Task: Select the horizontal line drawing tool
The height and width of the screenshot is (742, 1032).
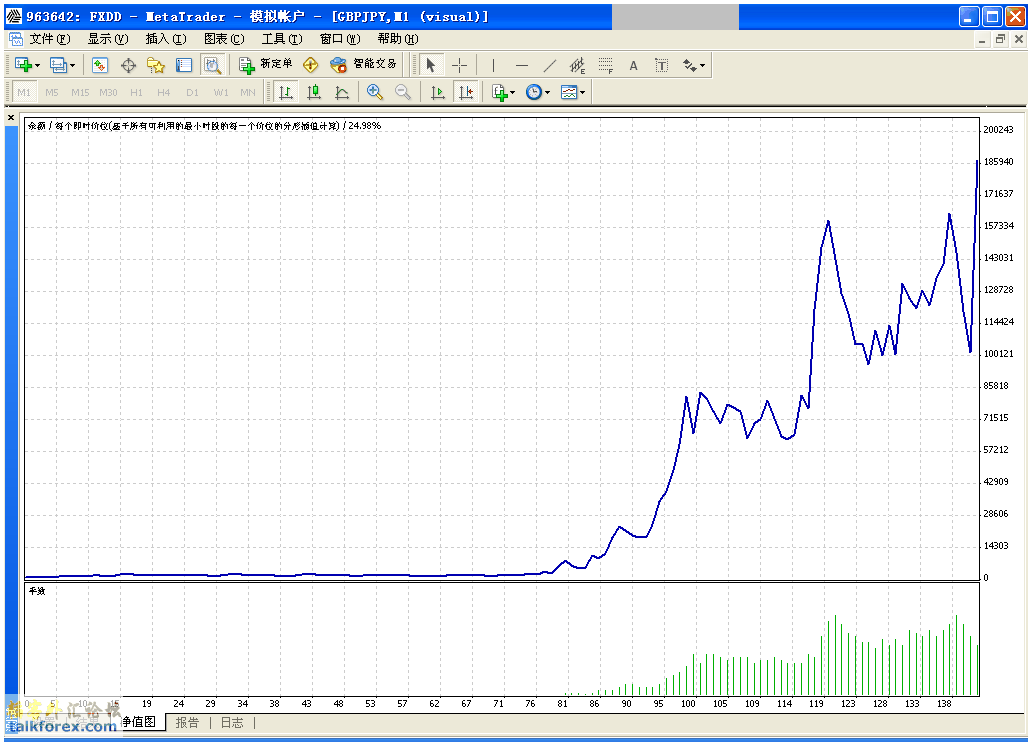Action: point(522,65)
